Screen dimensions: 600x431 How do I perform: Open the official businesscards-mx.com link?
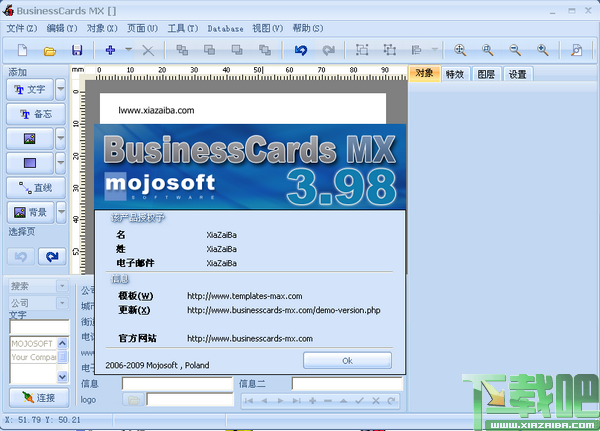point(250,338)
